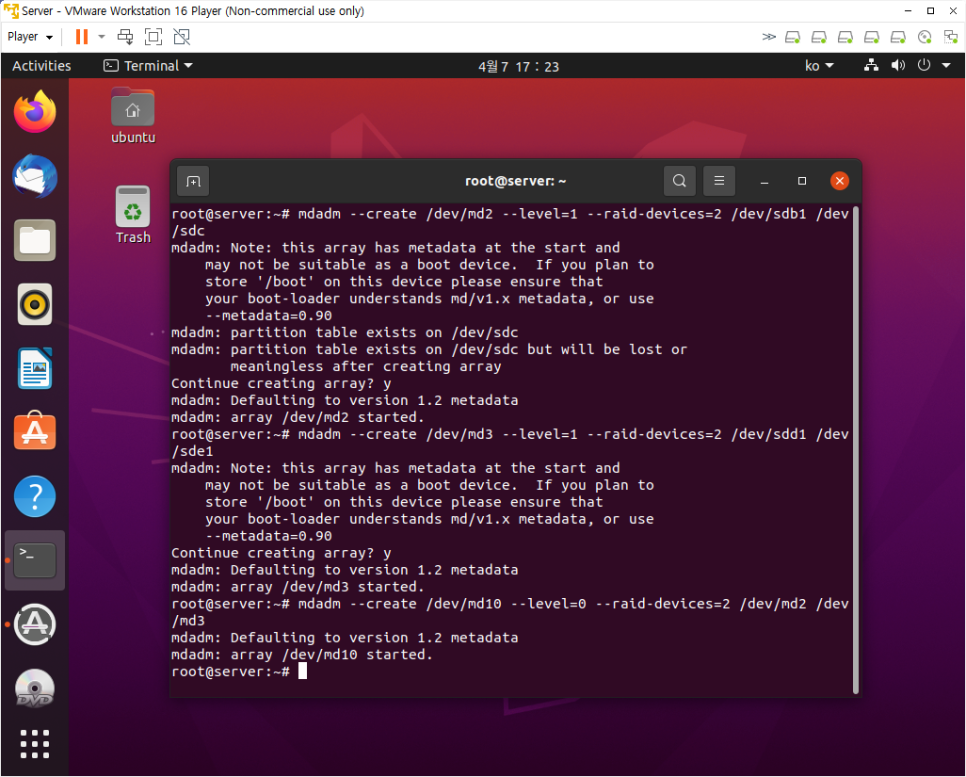Open the ubuntu home folder on desktop
966x777 pixels.
point(133,116)
